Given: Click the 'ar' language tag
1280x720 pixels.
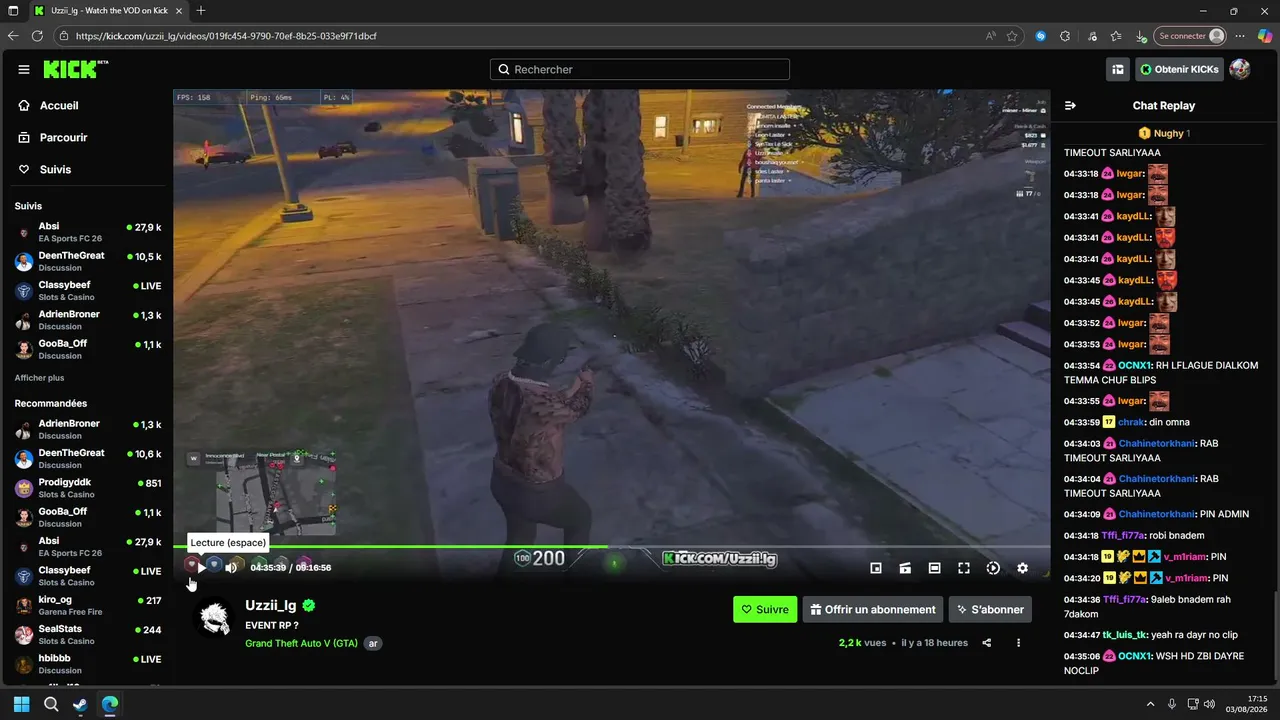Looking at the screenshot, I should click(x=373, y=643).
